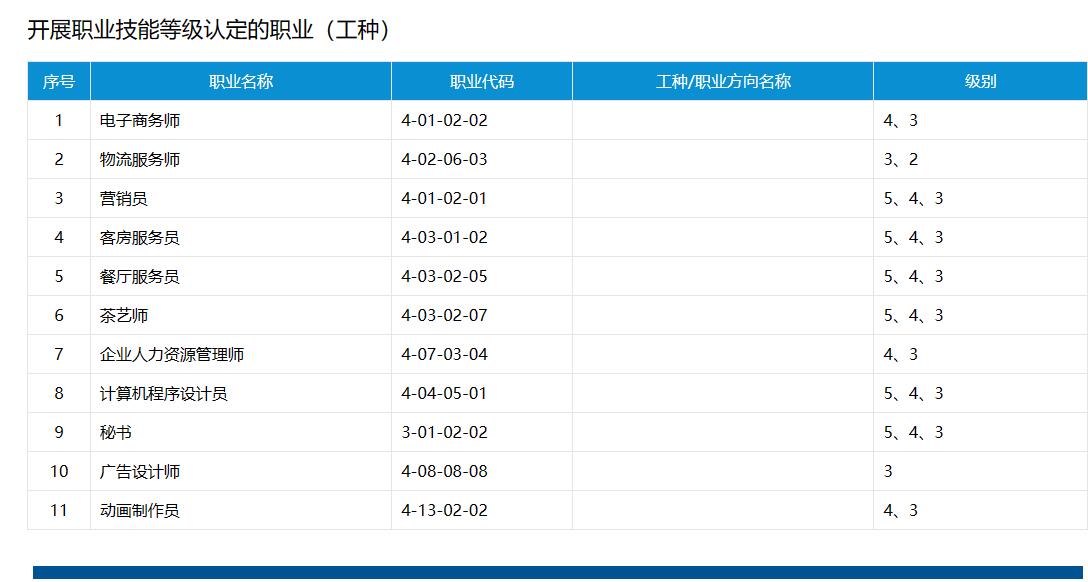Click occupation code 4-08-08-08
Screen dimensions: 1088x582
444,472
